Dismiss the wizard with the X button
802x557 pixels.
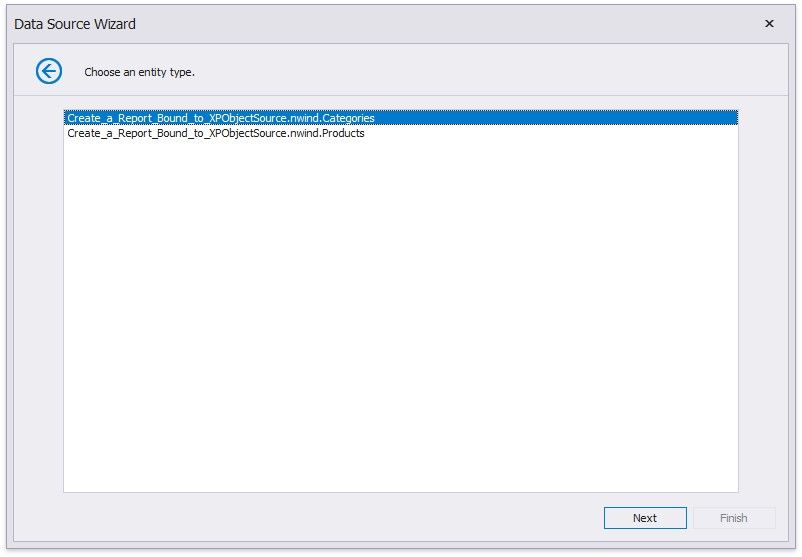(769, 23)
